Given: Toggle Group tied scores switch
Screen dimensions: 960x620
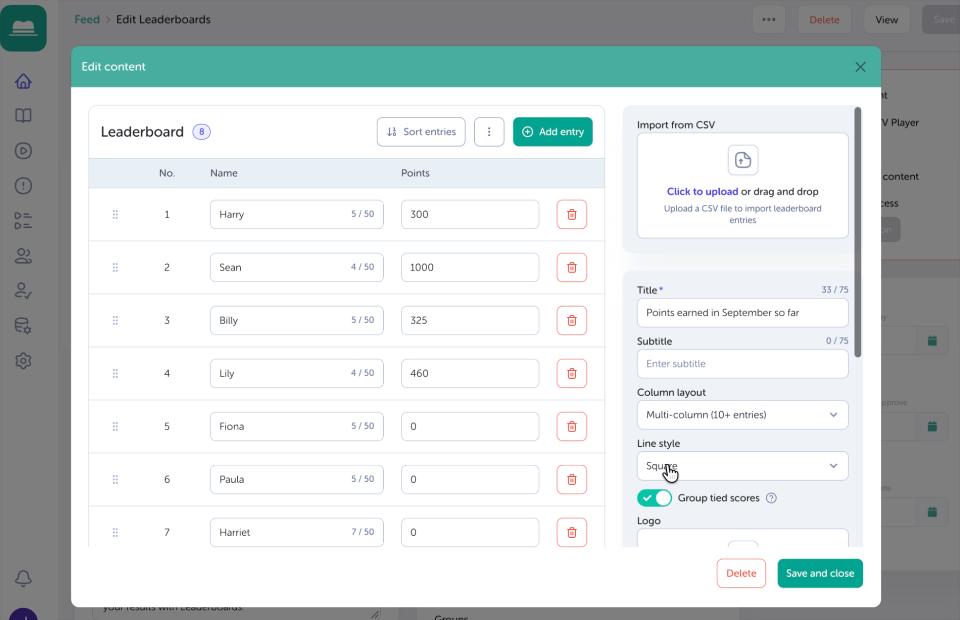Looking at the screenshot, I should click(x=654, y=498).
